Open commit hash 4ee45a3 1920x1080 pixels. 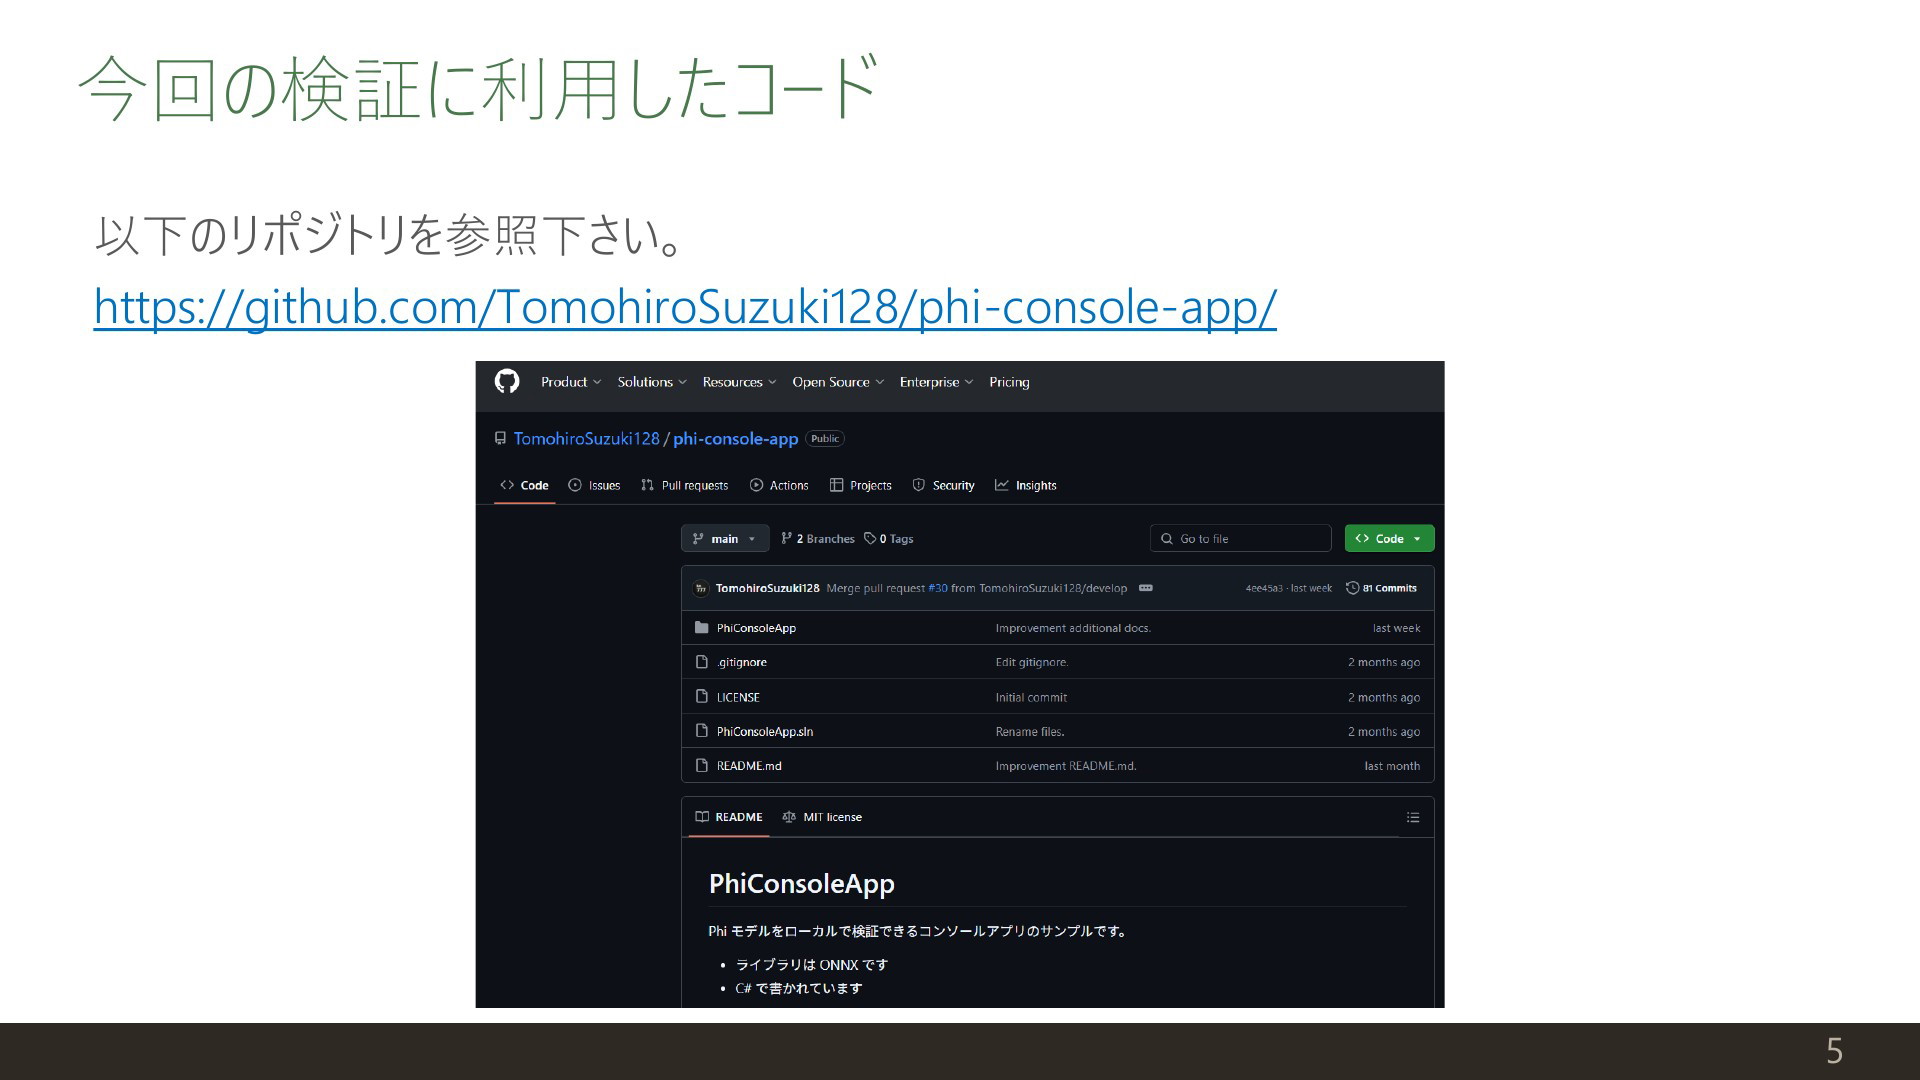point(1264,588)
